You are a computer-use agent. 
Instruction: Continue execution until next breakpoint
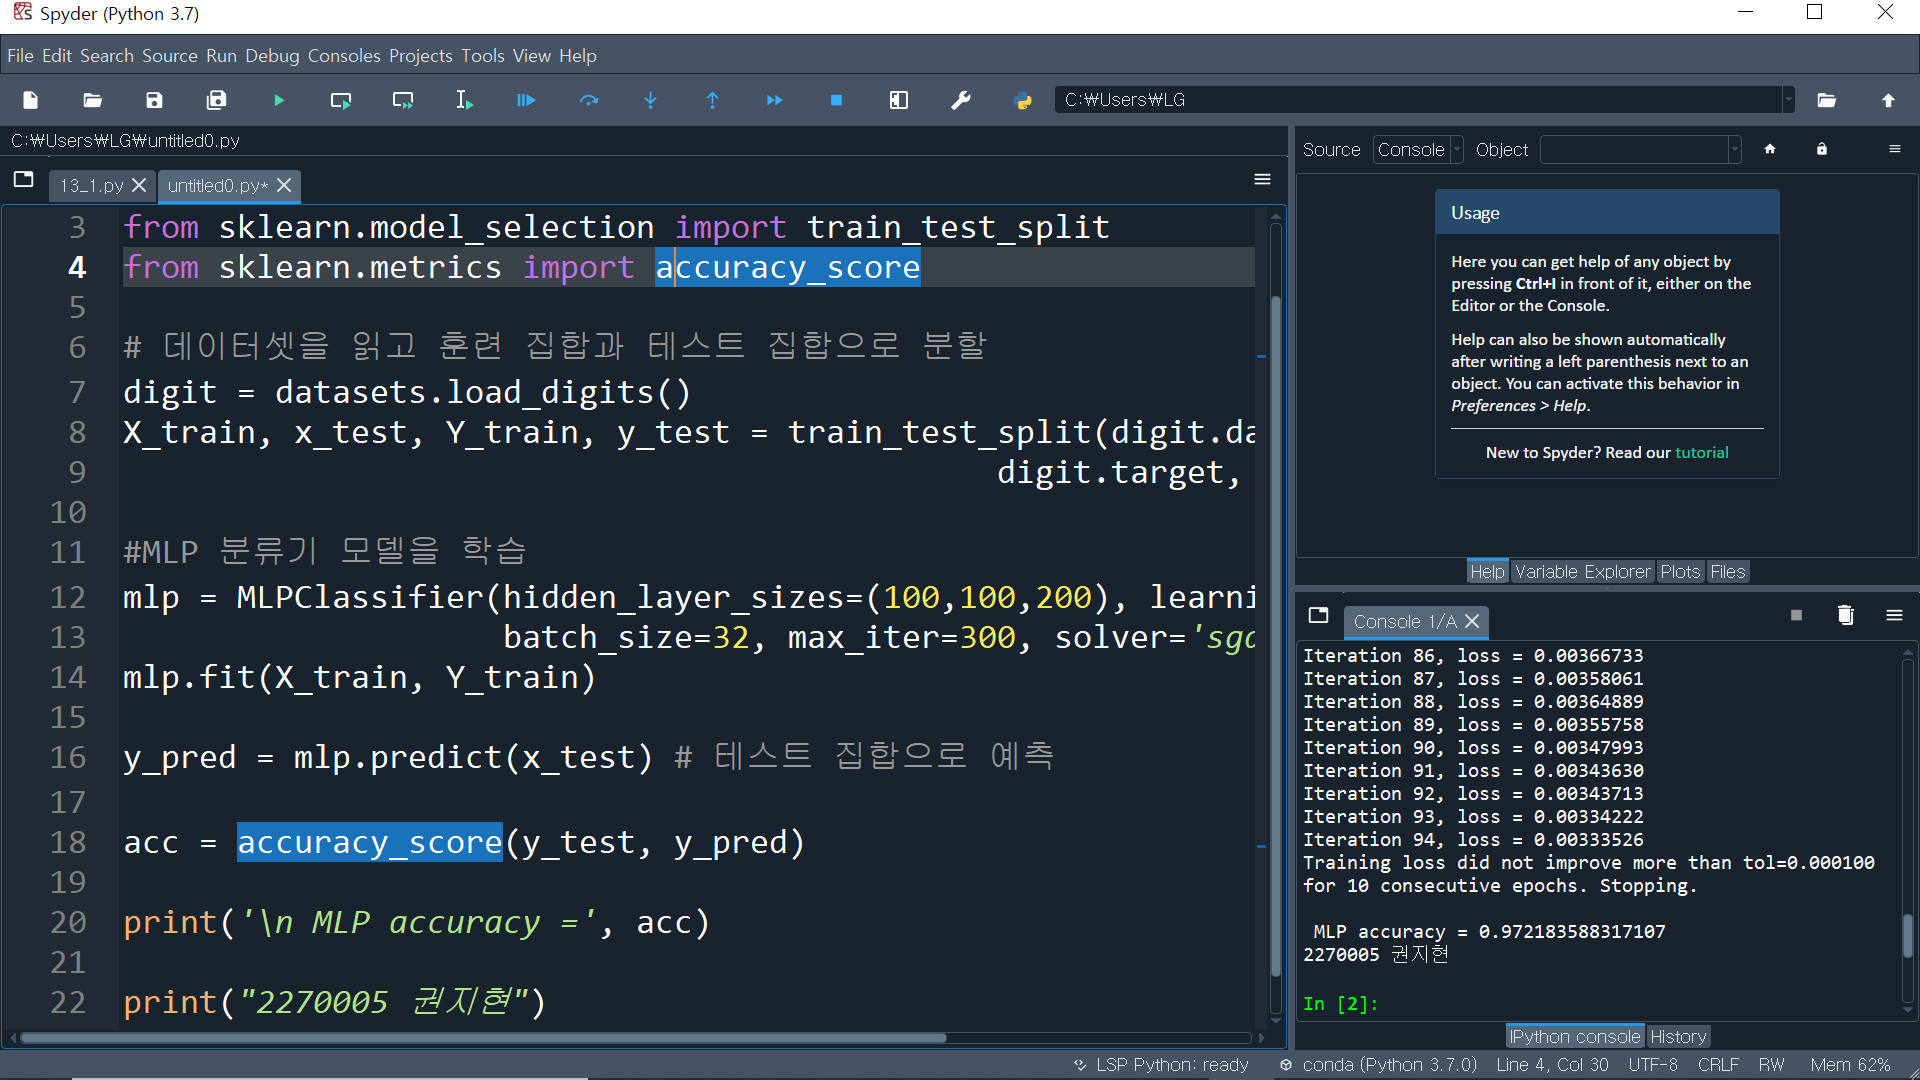coord(775,100)
